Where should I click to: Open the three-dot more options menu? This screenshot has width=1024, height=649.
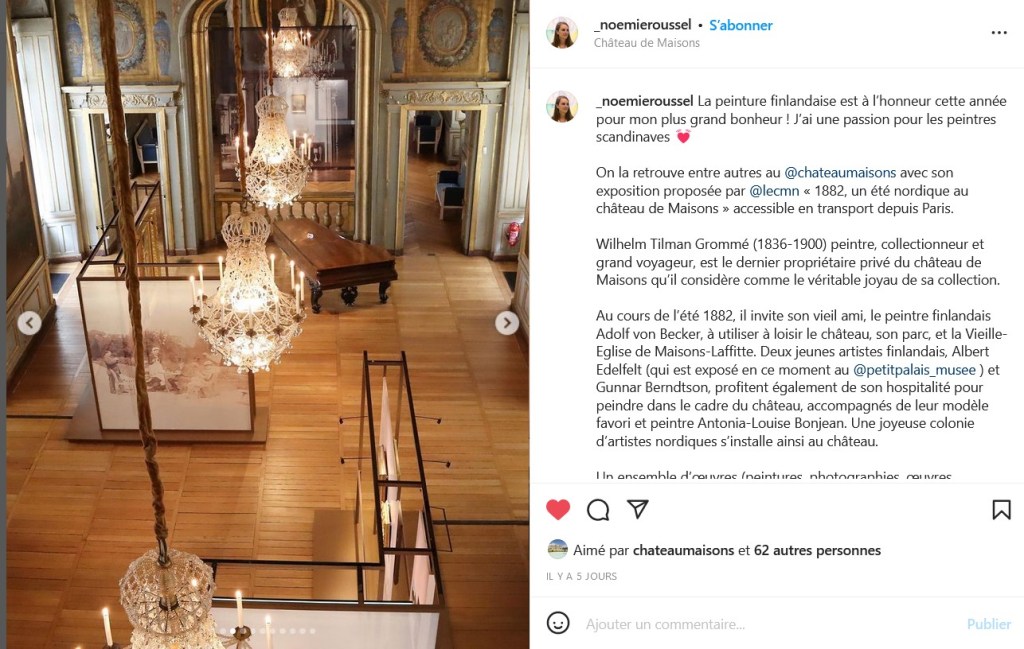click(999, 33)
